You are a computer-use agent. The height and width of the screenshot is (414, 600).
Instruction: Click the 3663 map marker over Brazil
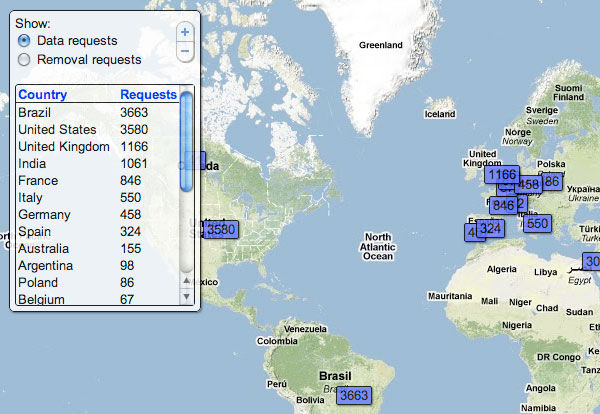pos(354,395)
